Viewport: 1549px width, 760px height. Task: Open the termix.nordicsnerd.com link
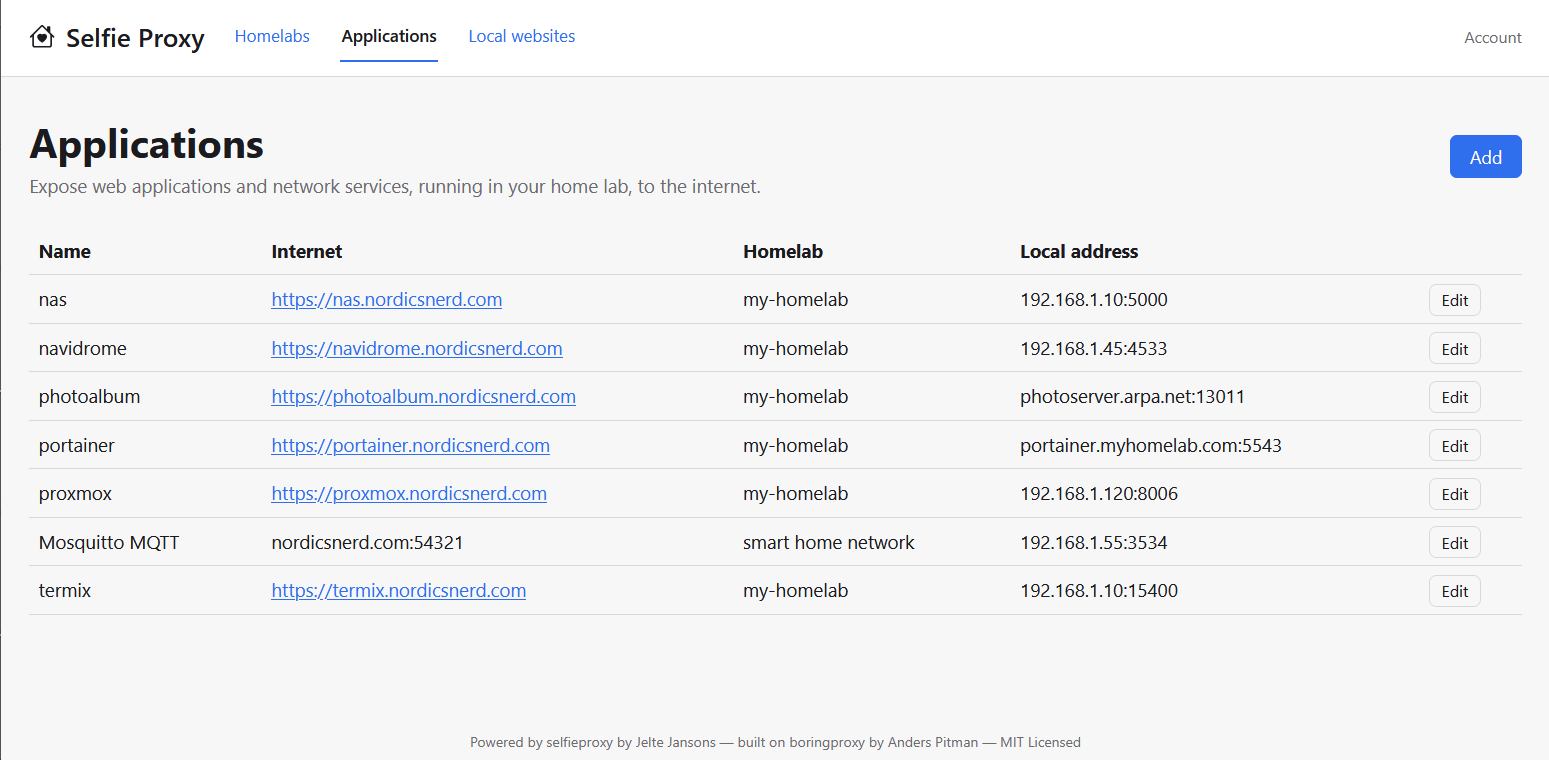click(x=399, y=591)
